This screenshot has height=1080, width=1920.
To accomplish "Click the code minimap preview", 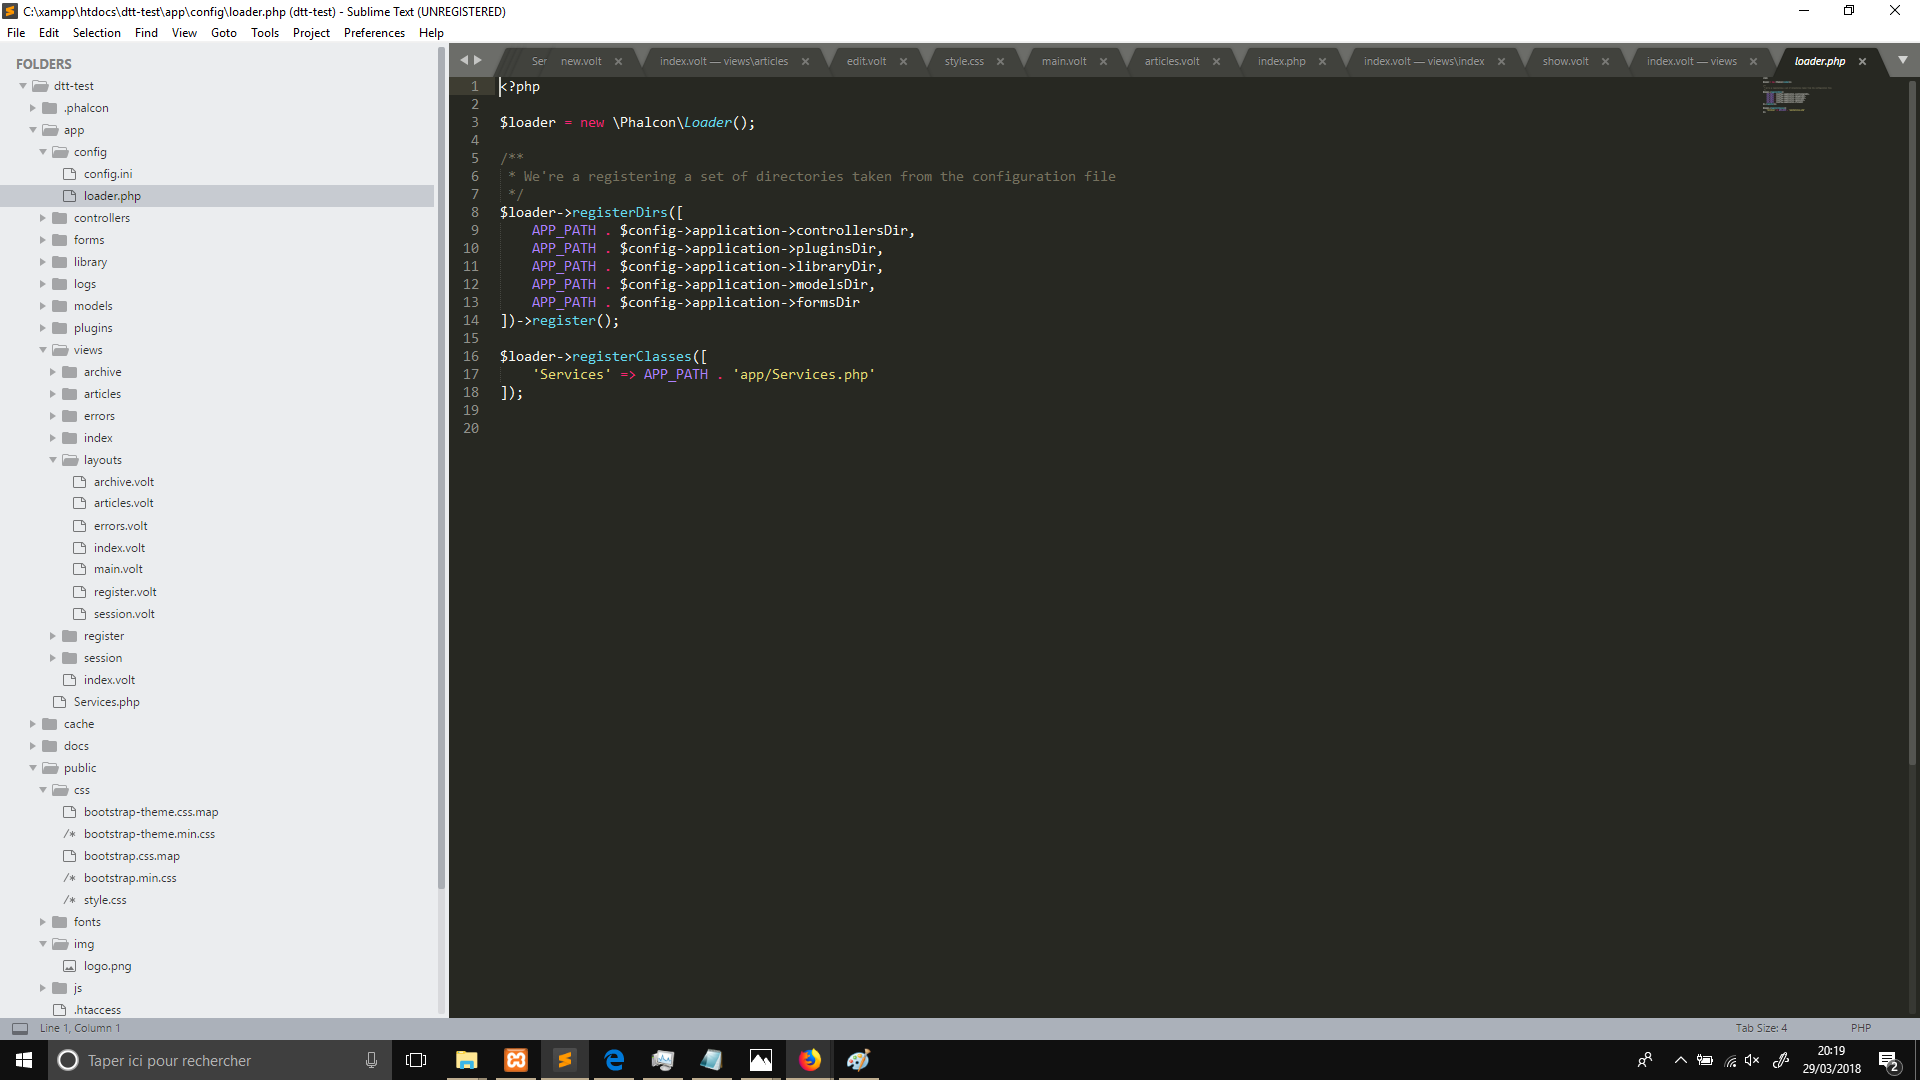I will click(x=1797, y=97).
